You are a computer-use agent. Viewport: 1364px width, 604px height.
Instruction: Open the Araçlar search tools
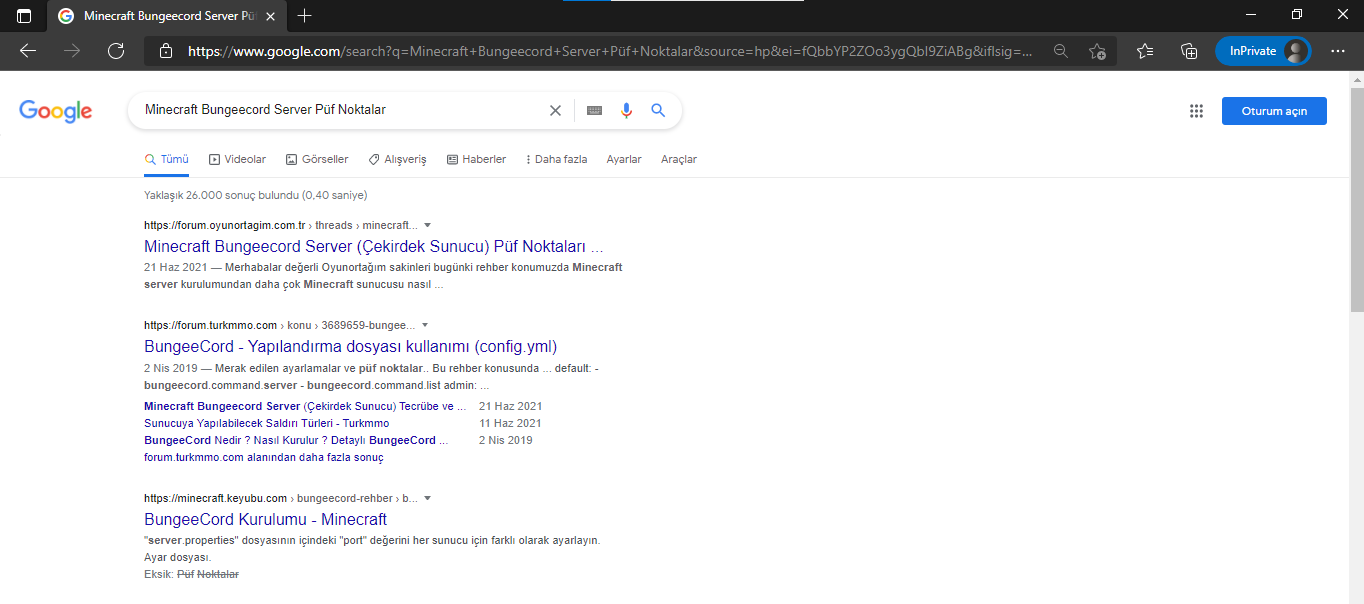point(679,159)
